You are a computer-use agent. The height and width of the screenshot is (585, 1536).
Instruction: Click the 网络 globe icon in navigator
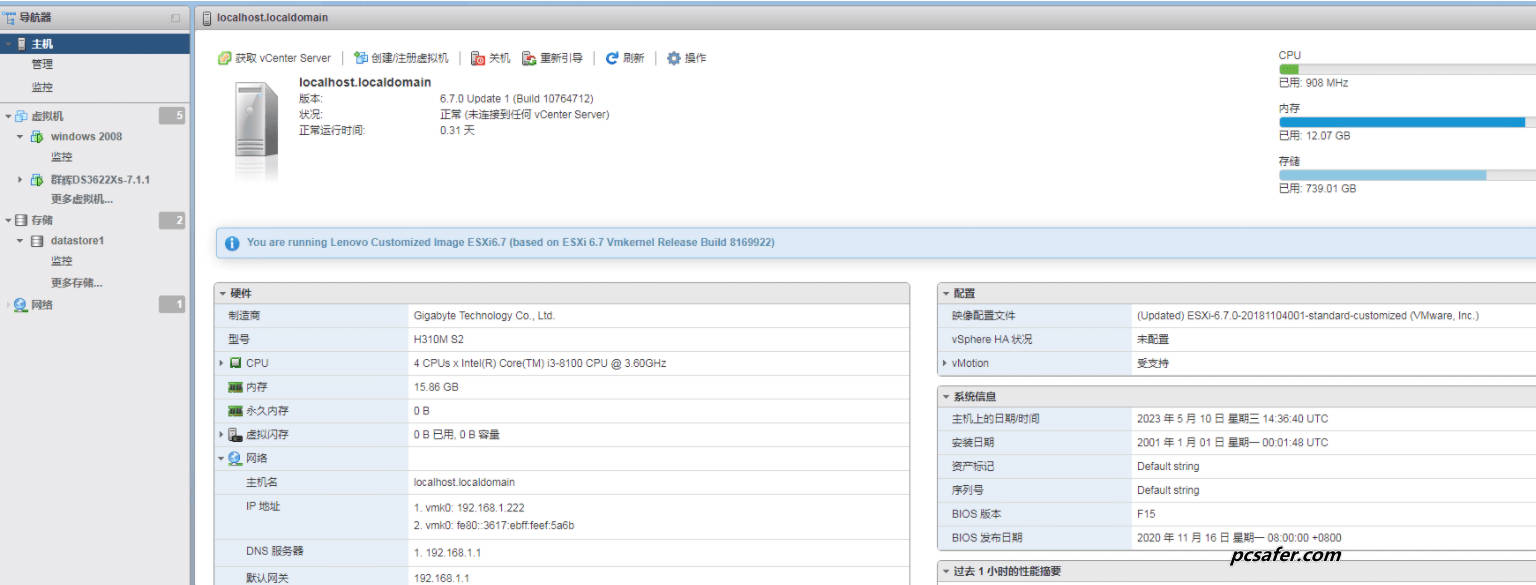click(21, 305)
